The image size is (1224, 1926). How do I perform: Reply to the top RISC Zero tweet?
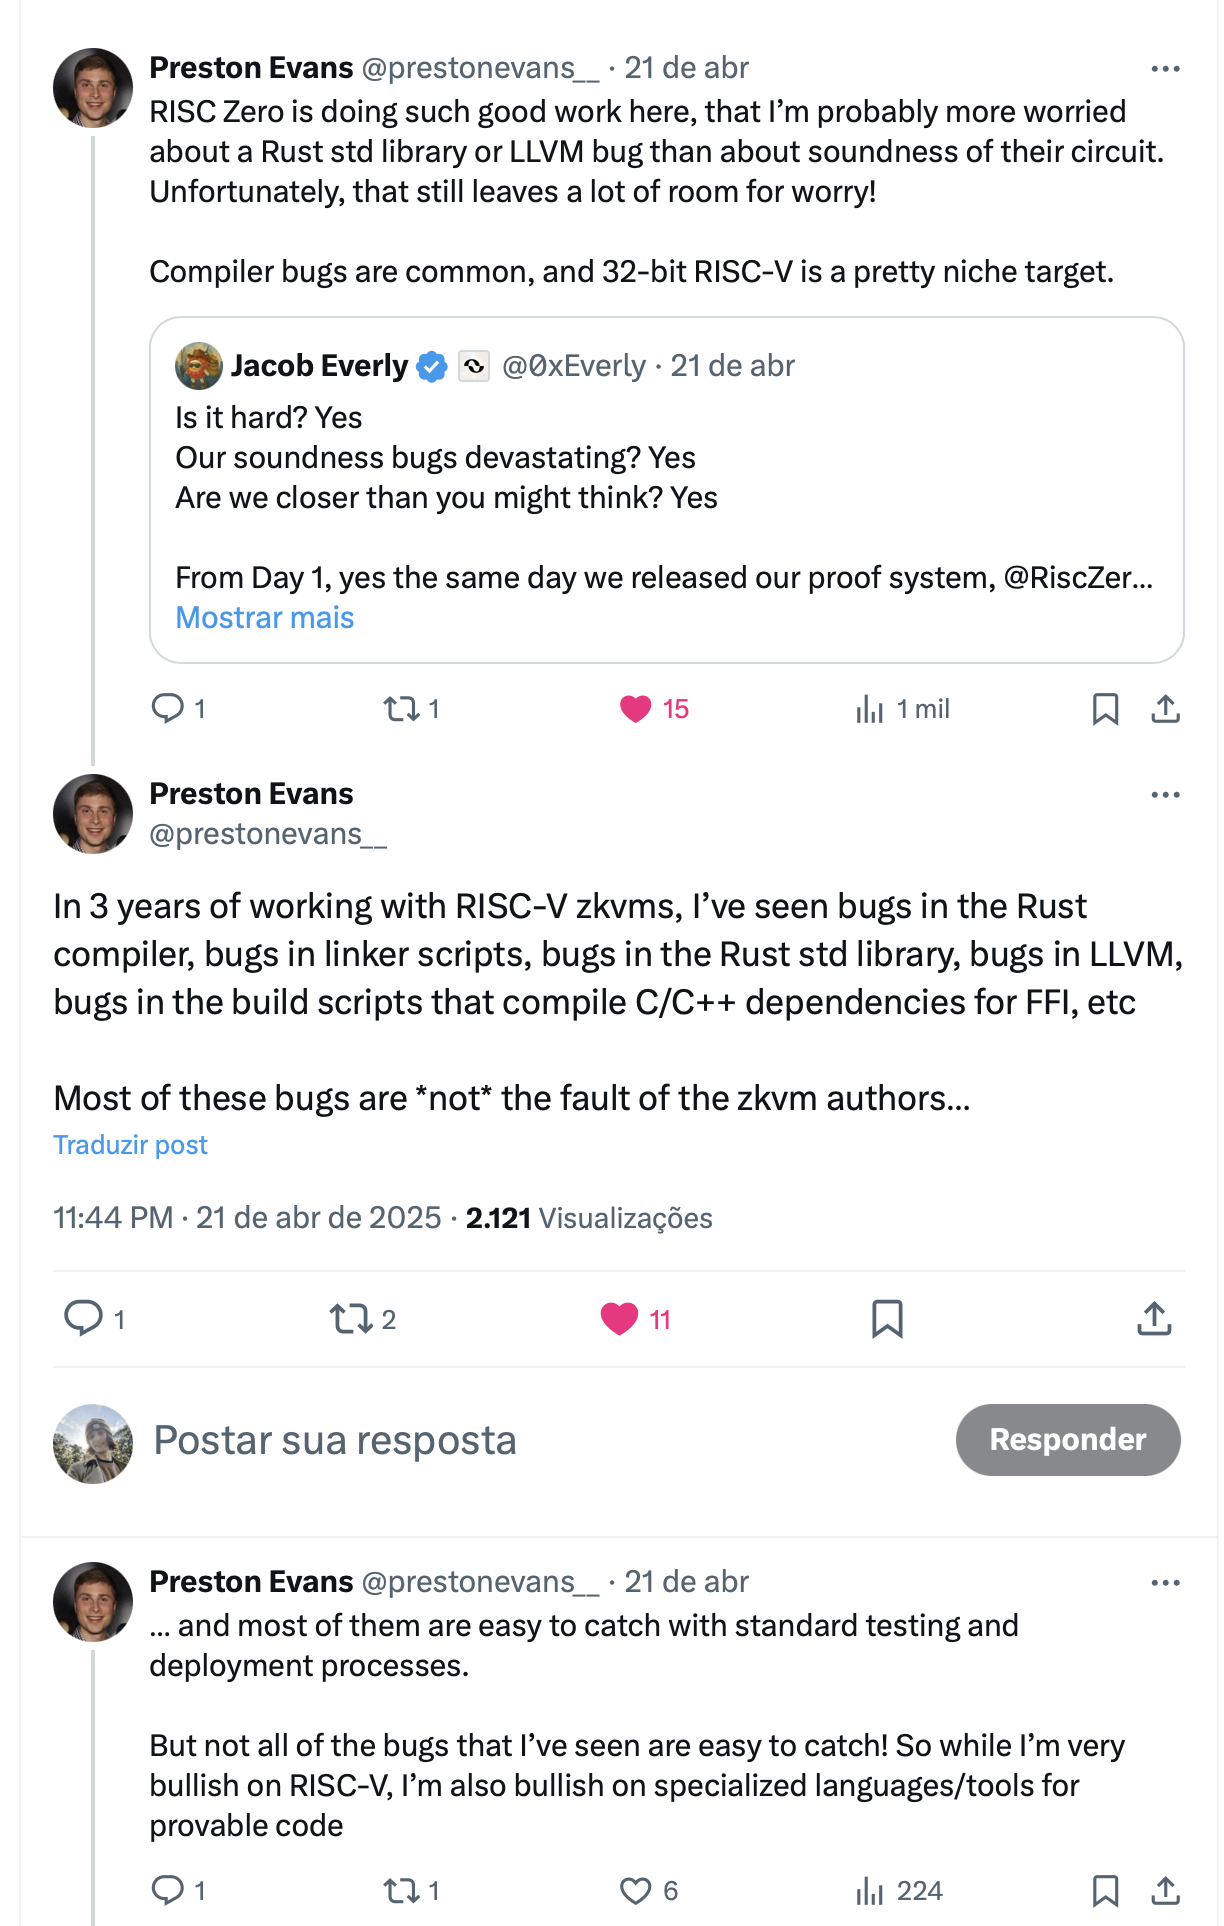pyautogui.click(x=167, y=709)
